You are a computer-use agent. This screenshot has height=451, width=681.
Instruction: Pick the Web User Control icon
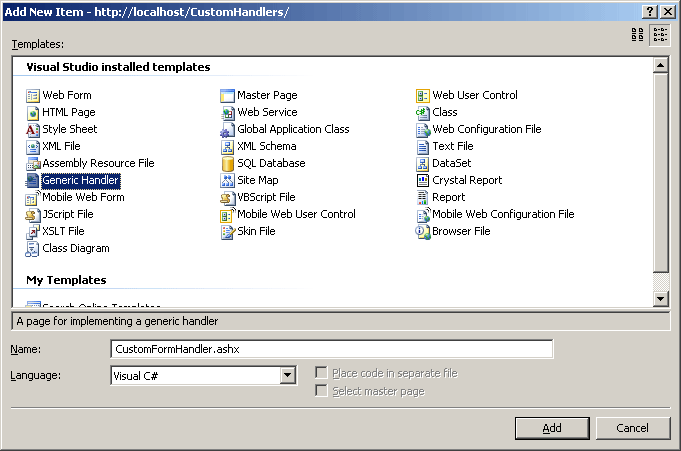pos(423,96)
